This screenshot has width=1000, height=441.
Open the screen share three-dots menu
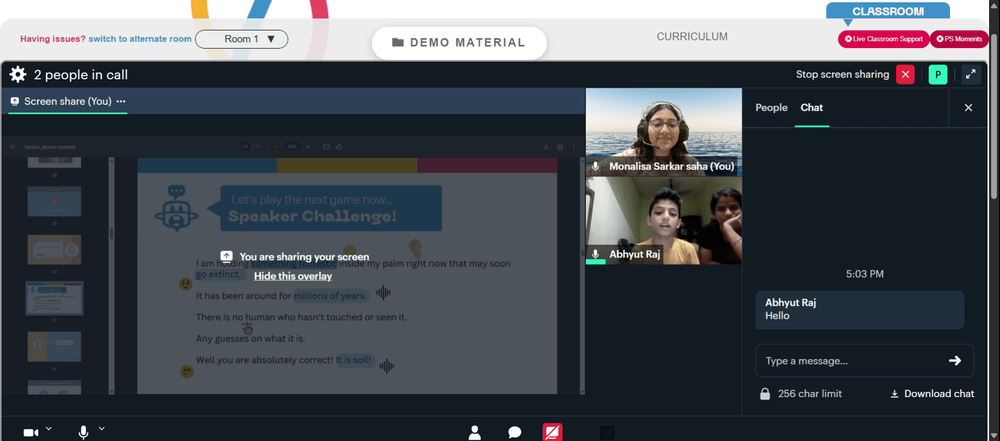tap(121, 101)
